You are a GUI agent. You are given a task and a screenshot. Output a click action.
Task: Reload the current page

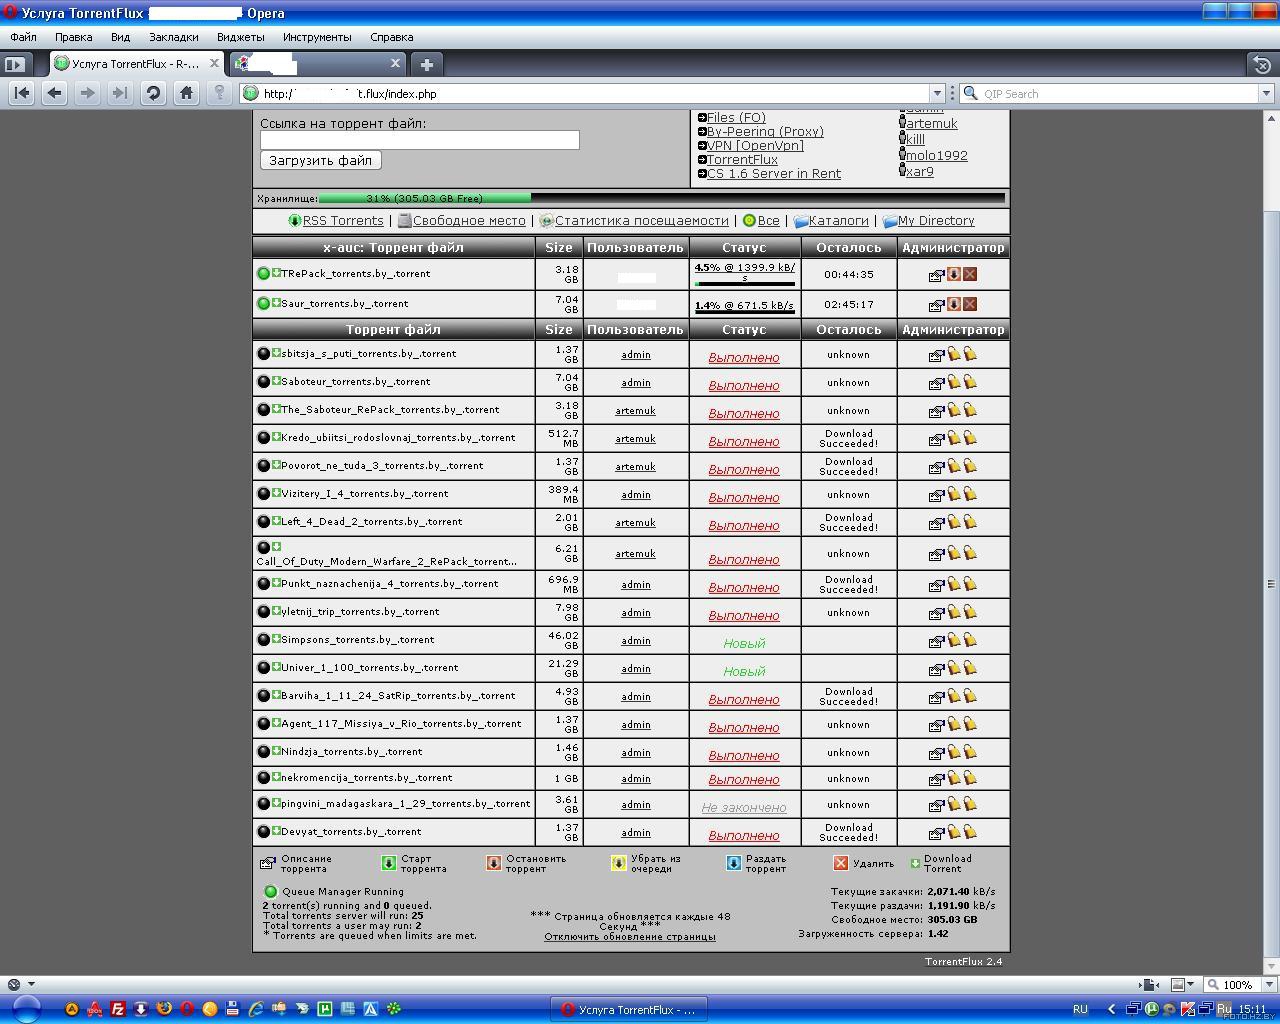(153, 93)
